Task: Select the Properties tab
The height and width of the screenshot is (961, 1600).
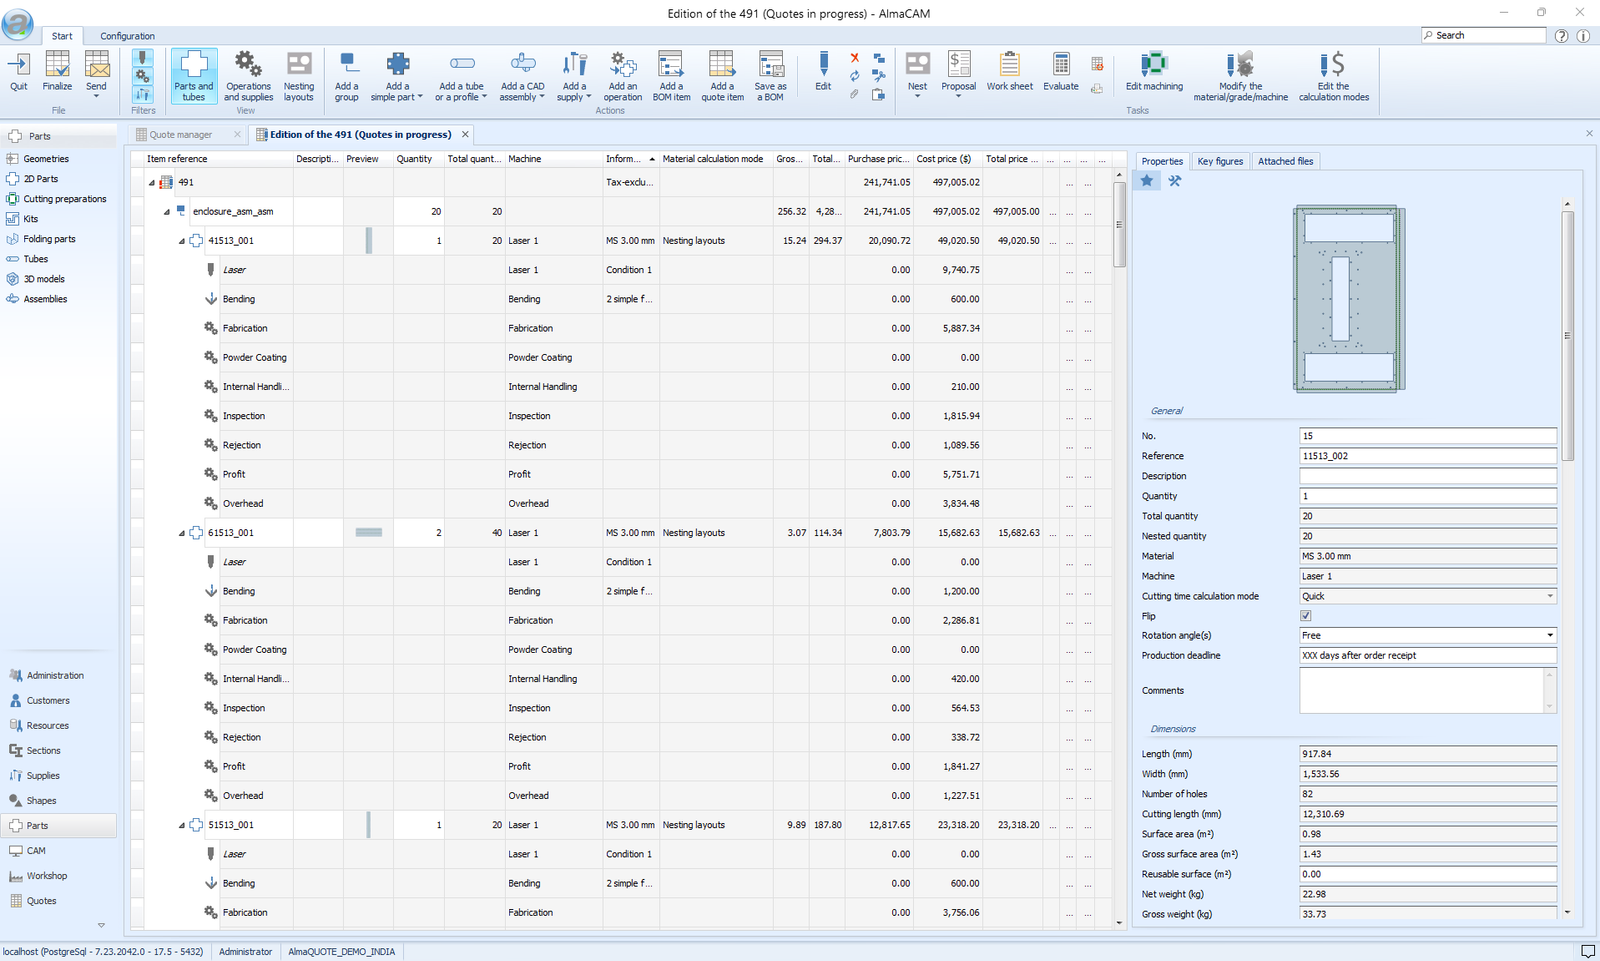Action: tap(1162, 161)
